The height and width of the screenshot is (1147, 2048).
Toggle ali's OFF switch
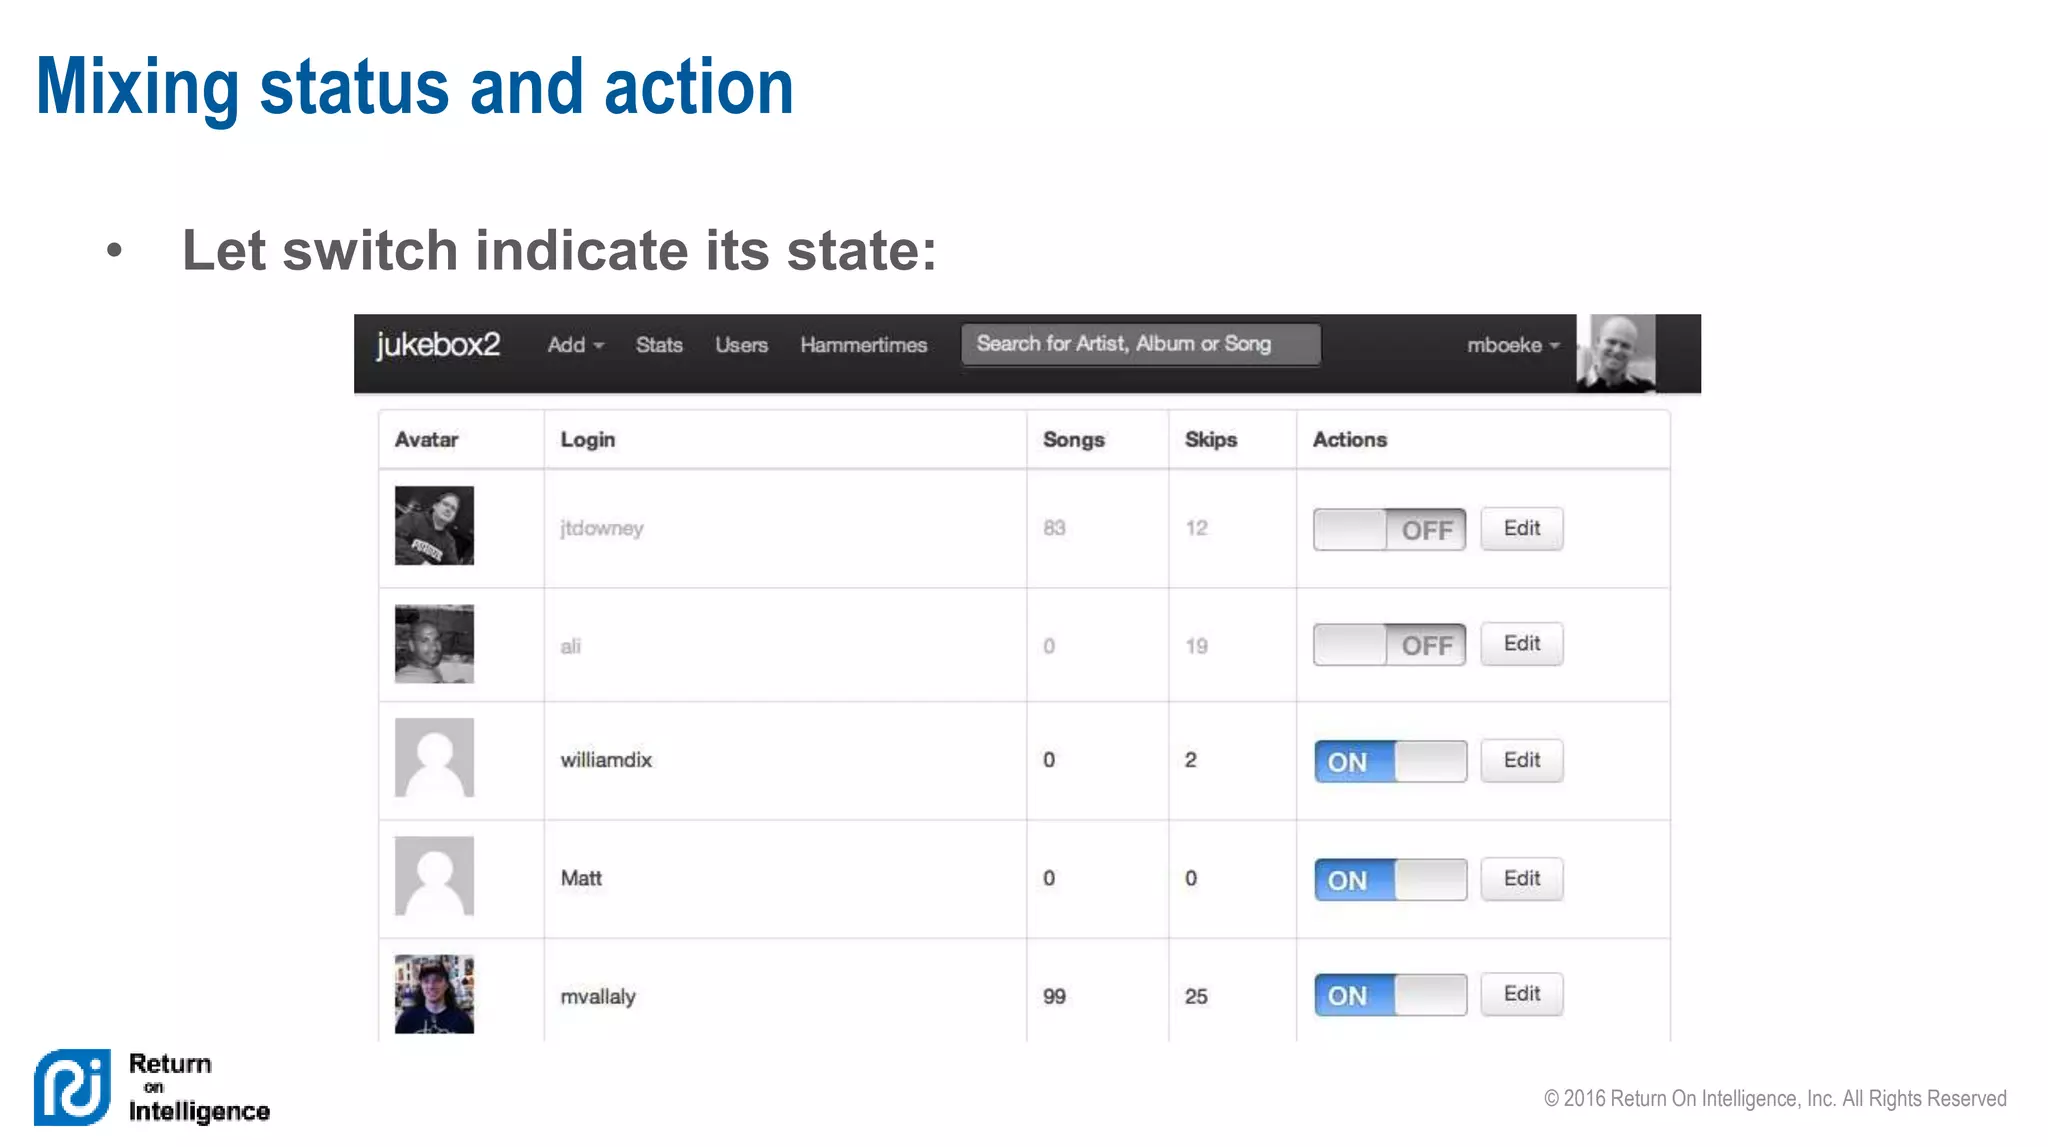point(1389,645)
